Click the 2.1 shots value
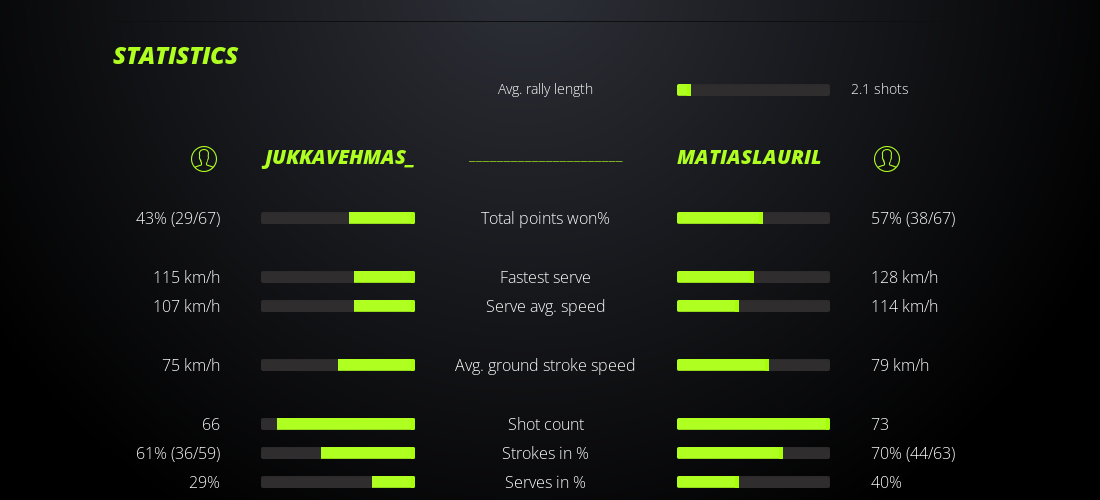This screenshot has width=1100, height=500. [879, 89]
